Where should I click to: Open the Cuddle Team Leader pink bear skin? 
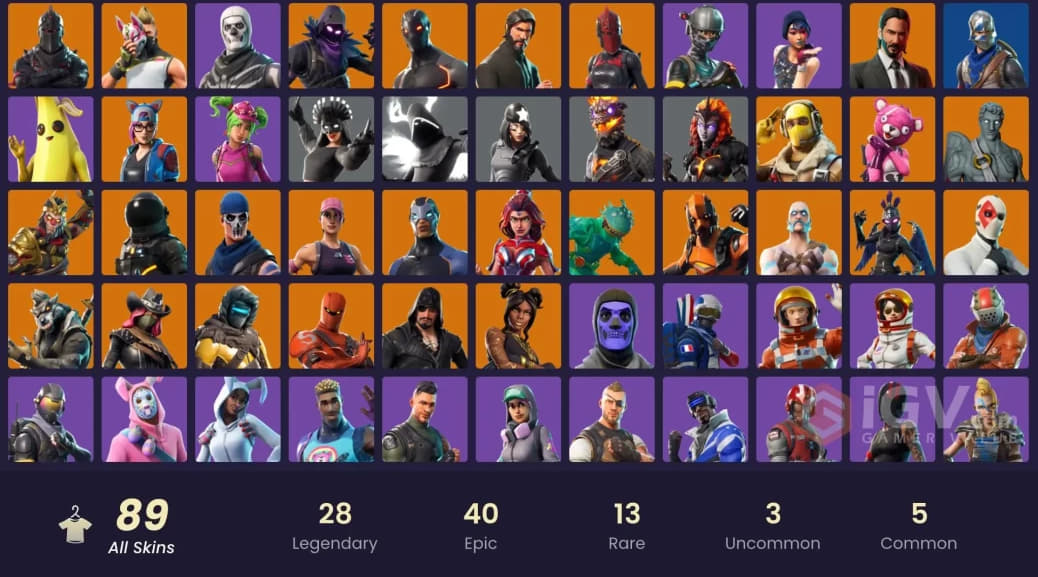(892, 139)
